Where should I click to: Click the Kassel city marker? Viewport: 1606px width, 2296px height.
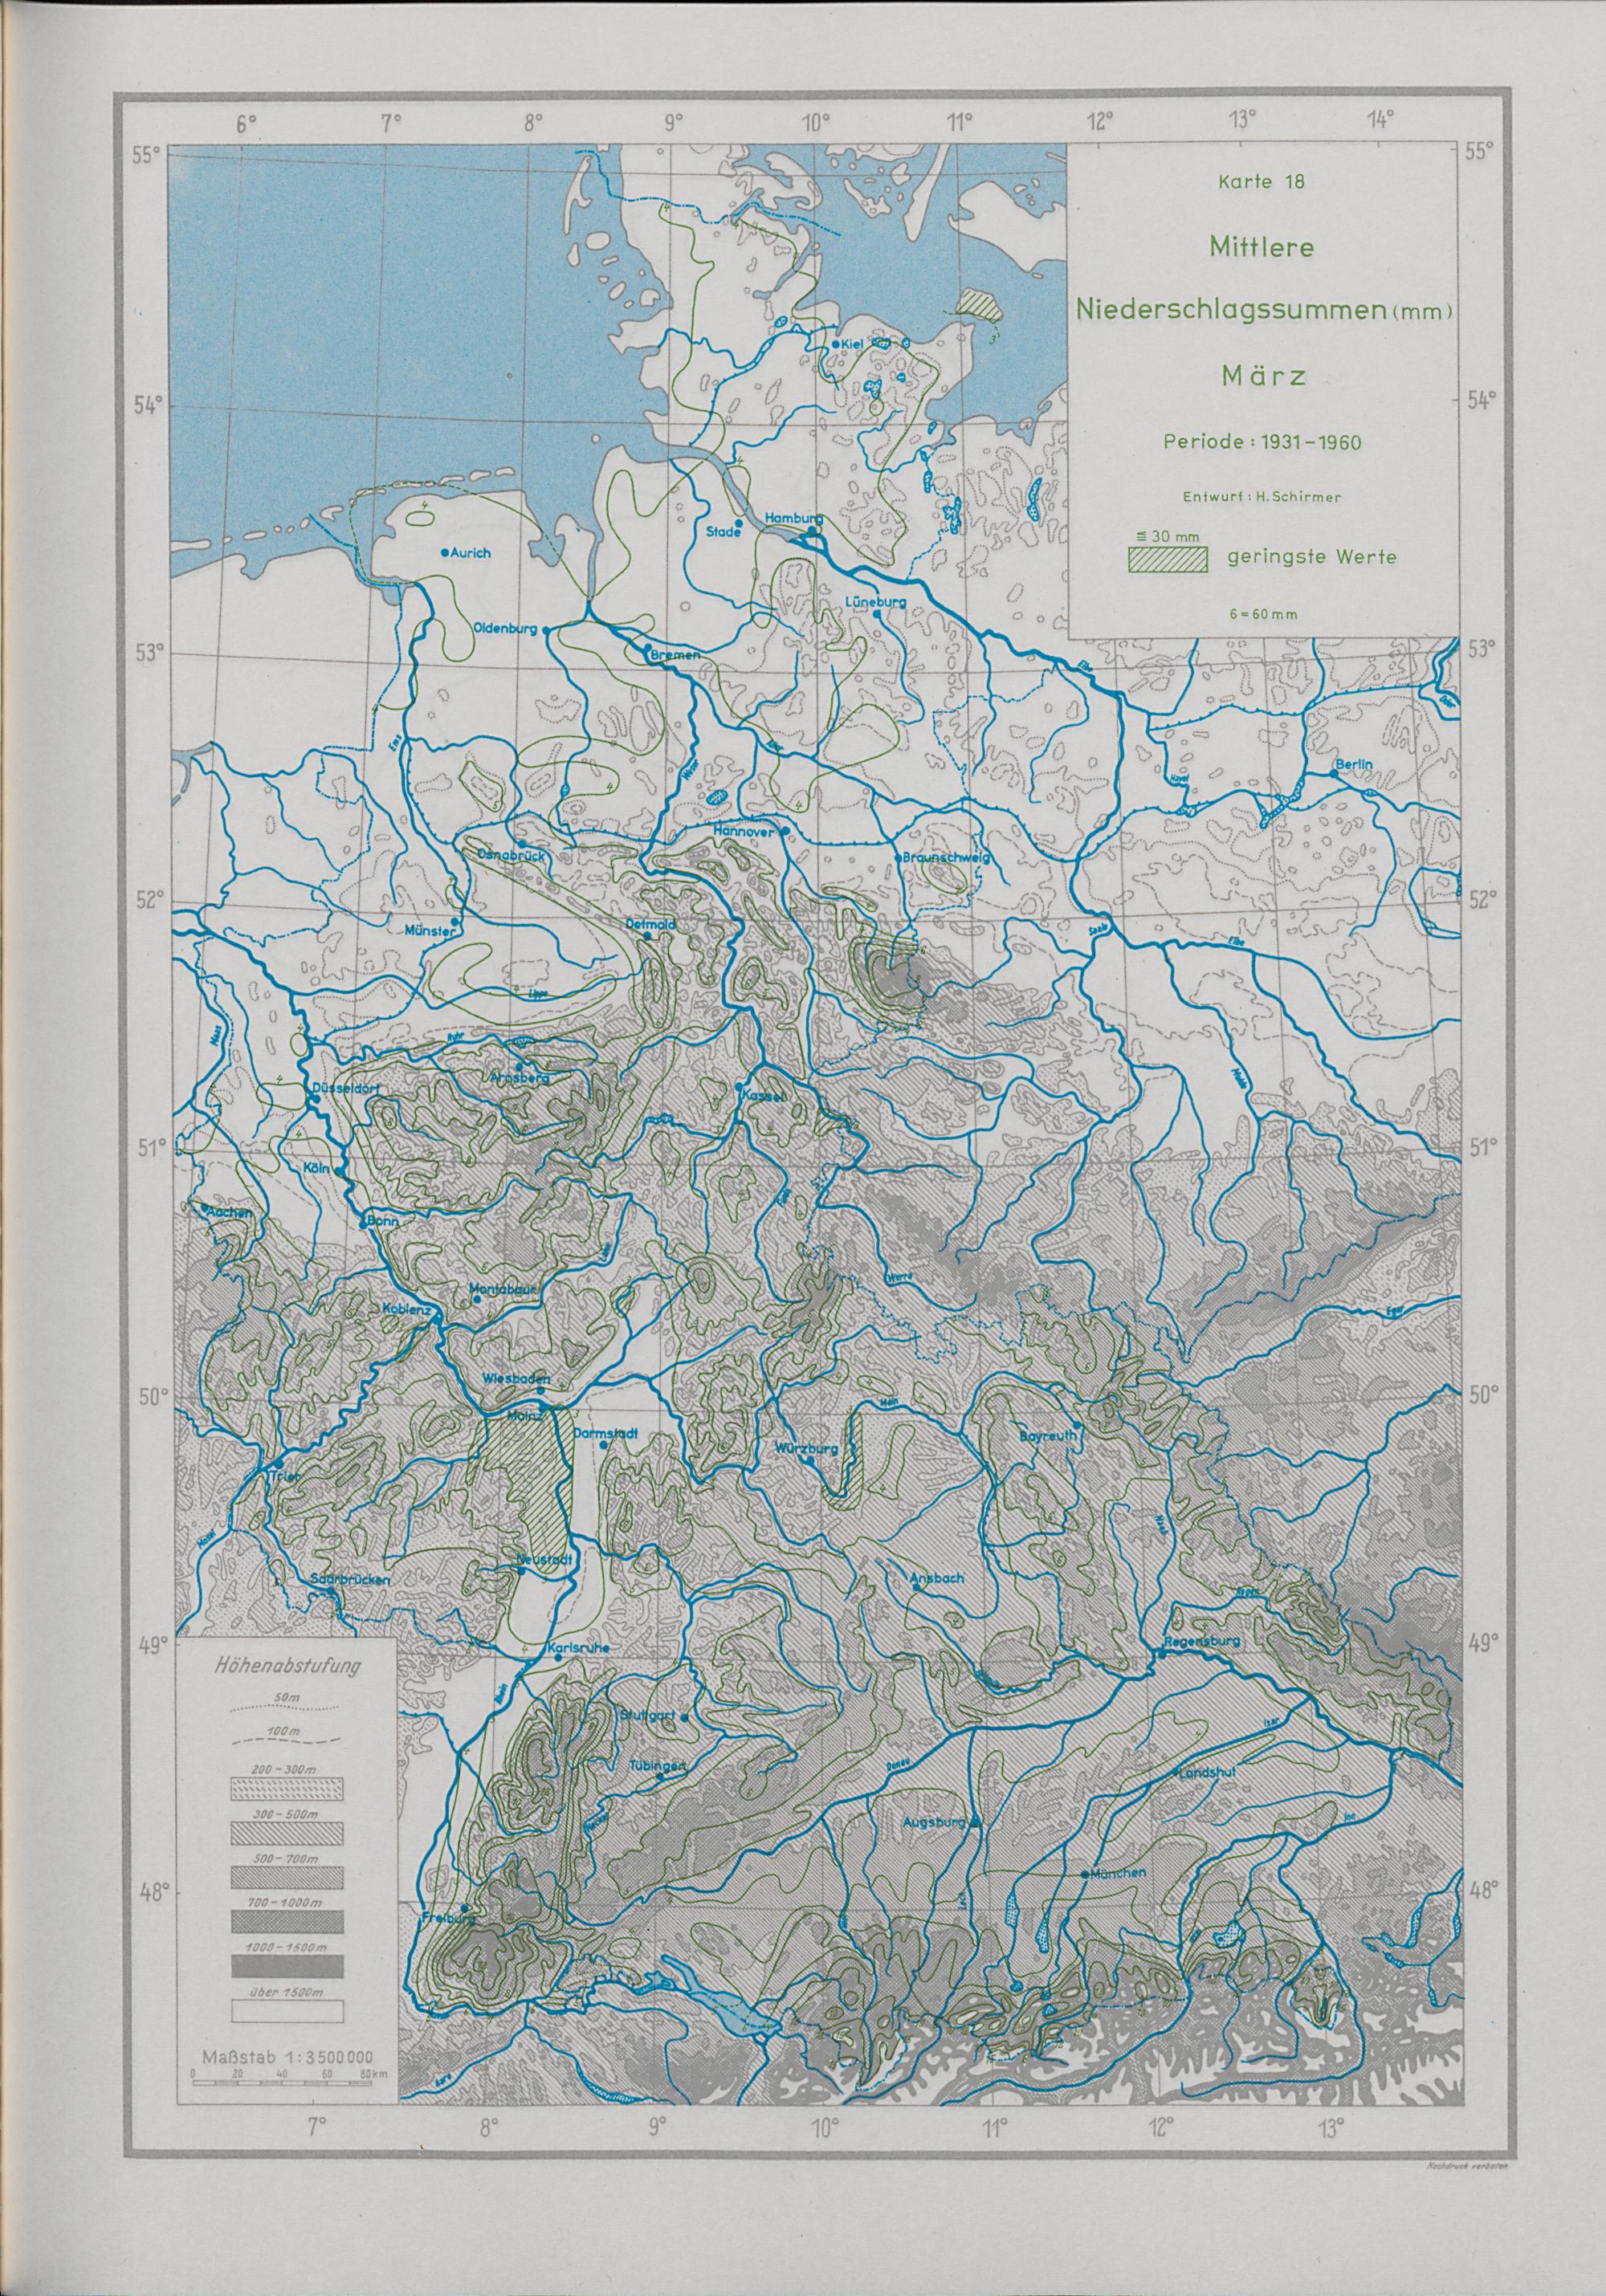[739, 1087]
